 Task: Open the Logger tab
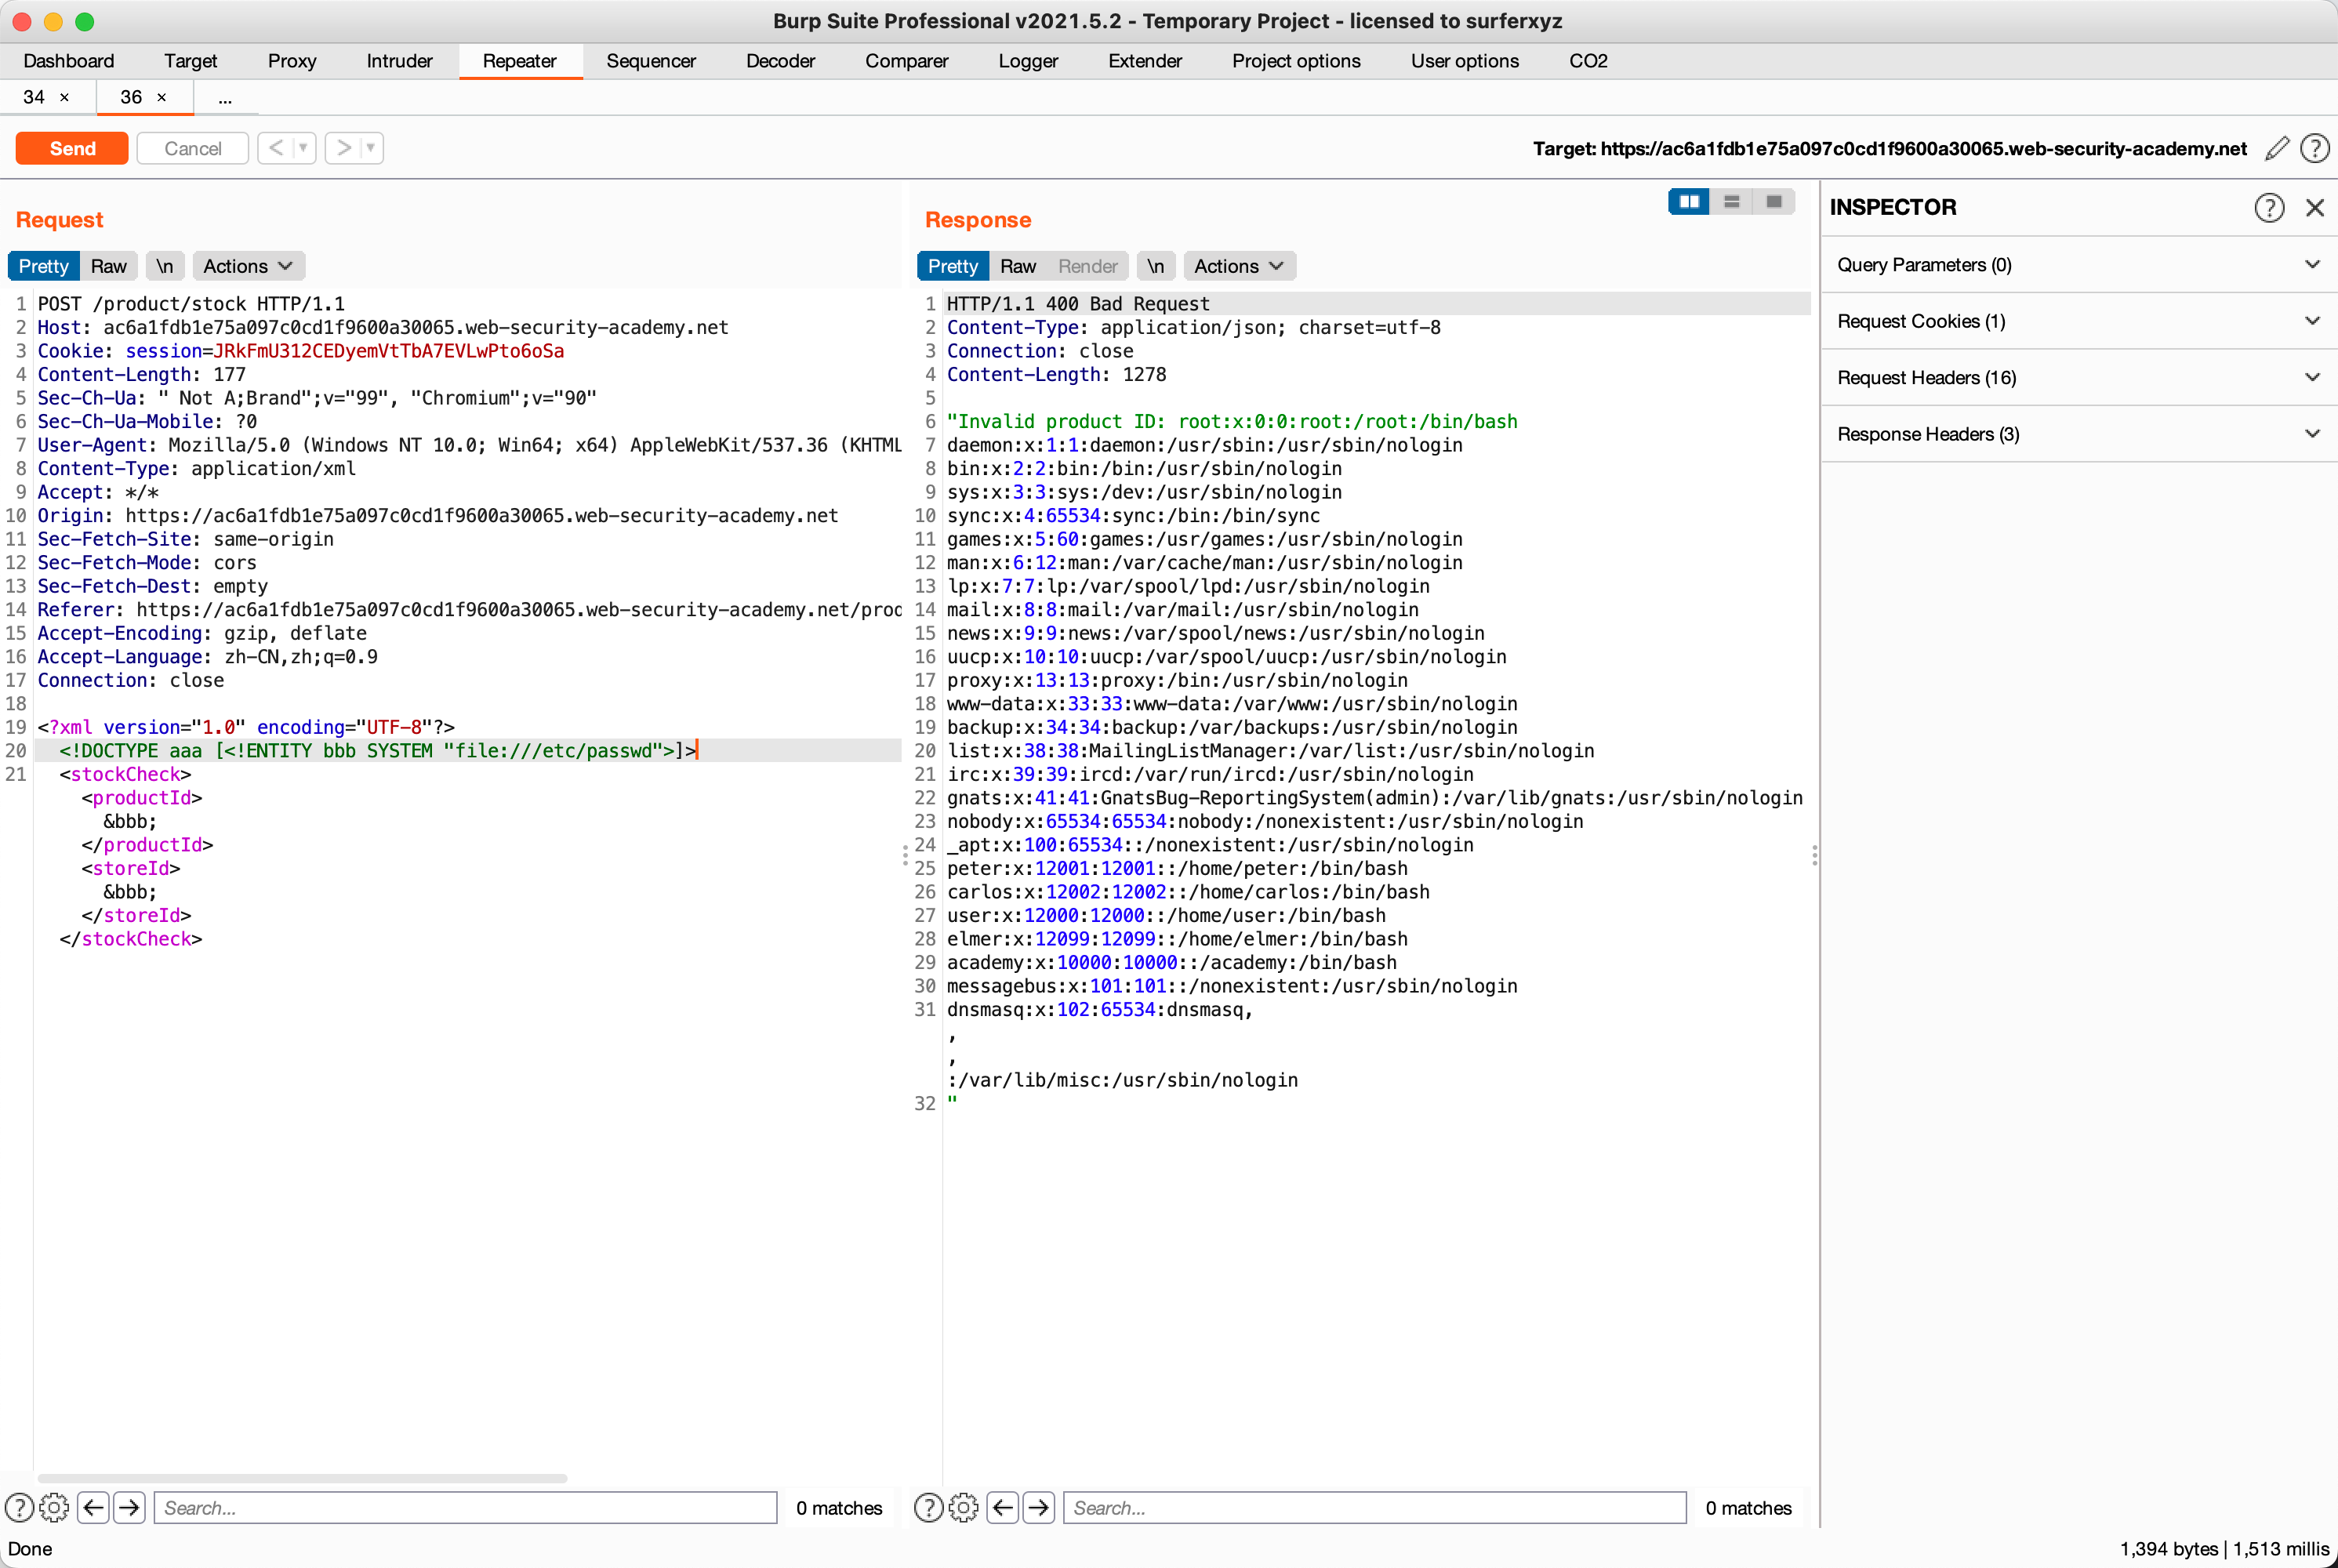click(x=1028, y=61)
